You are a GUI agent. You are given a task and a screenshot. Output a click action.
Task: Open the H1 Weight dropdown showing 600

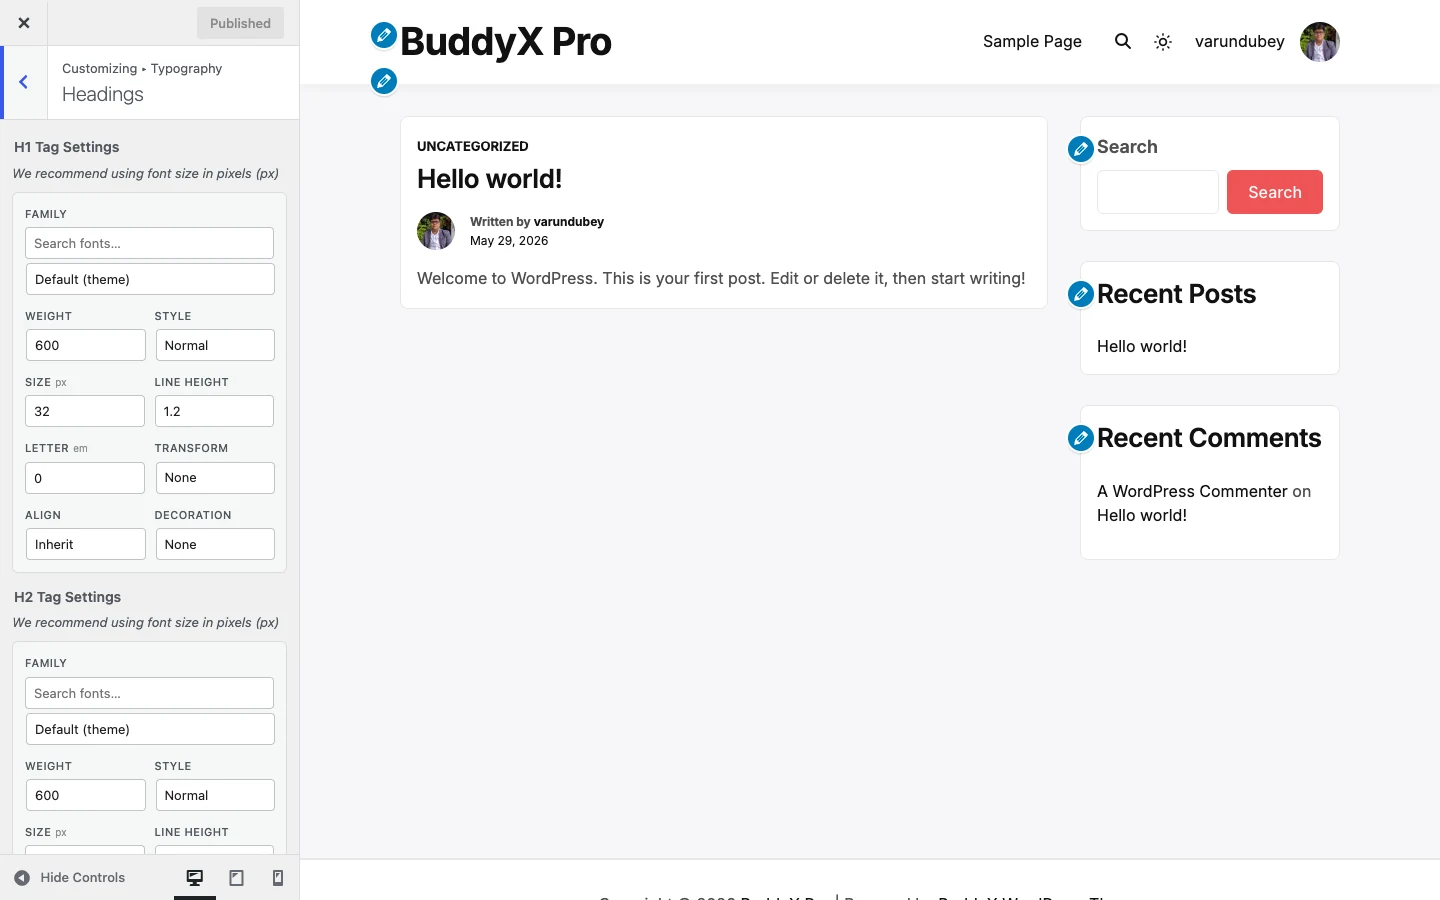coord(86,345)
